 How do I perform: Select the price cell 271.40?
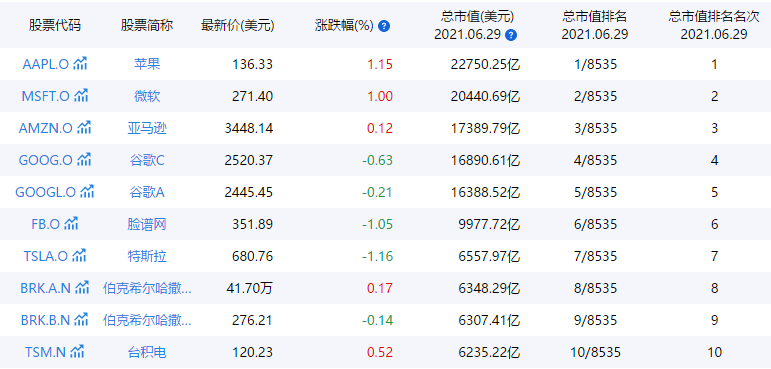pos(252,96)
